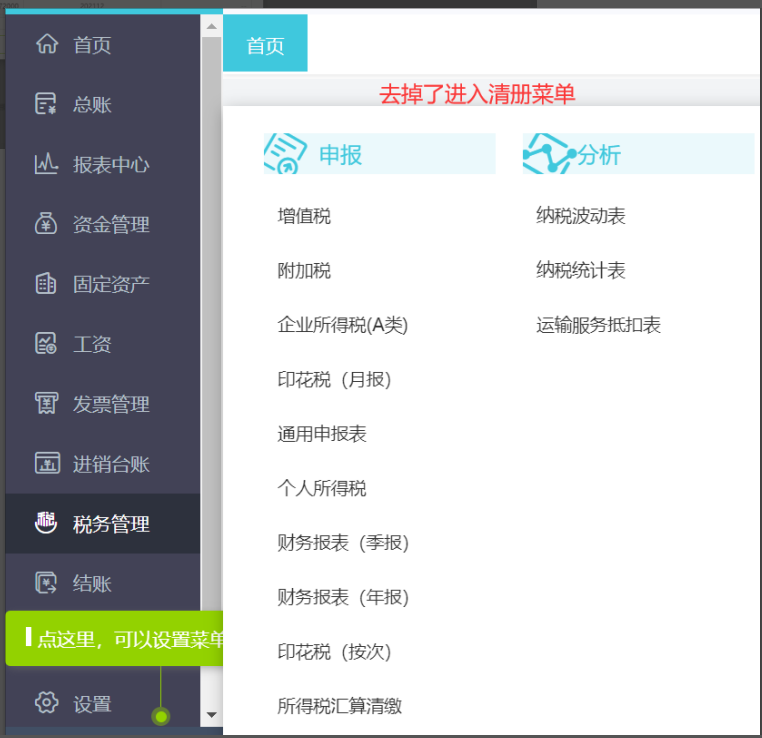Viewport: 762px width, 738px height.
Task: Open the 附加税 declaration link
Action: click(x=304, y=270)
